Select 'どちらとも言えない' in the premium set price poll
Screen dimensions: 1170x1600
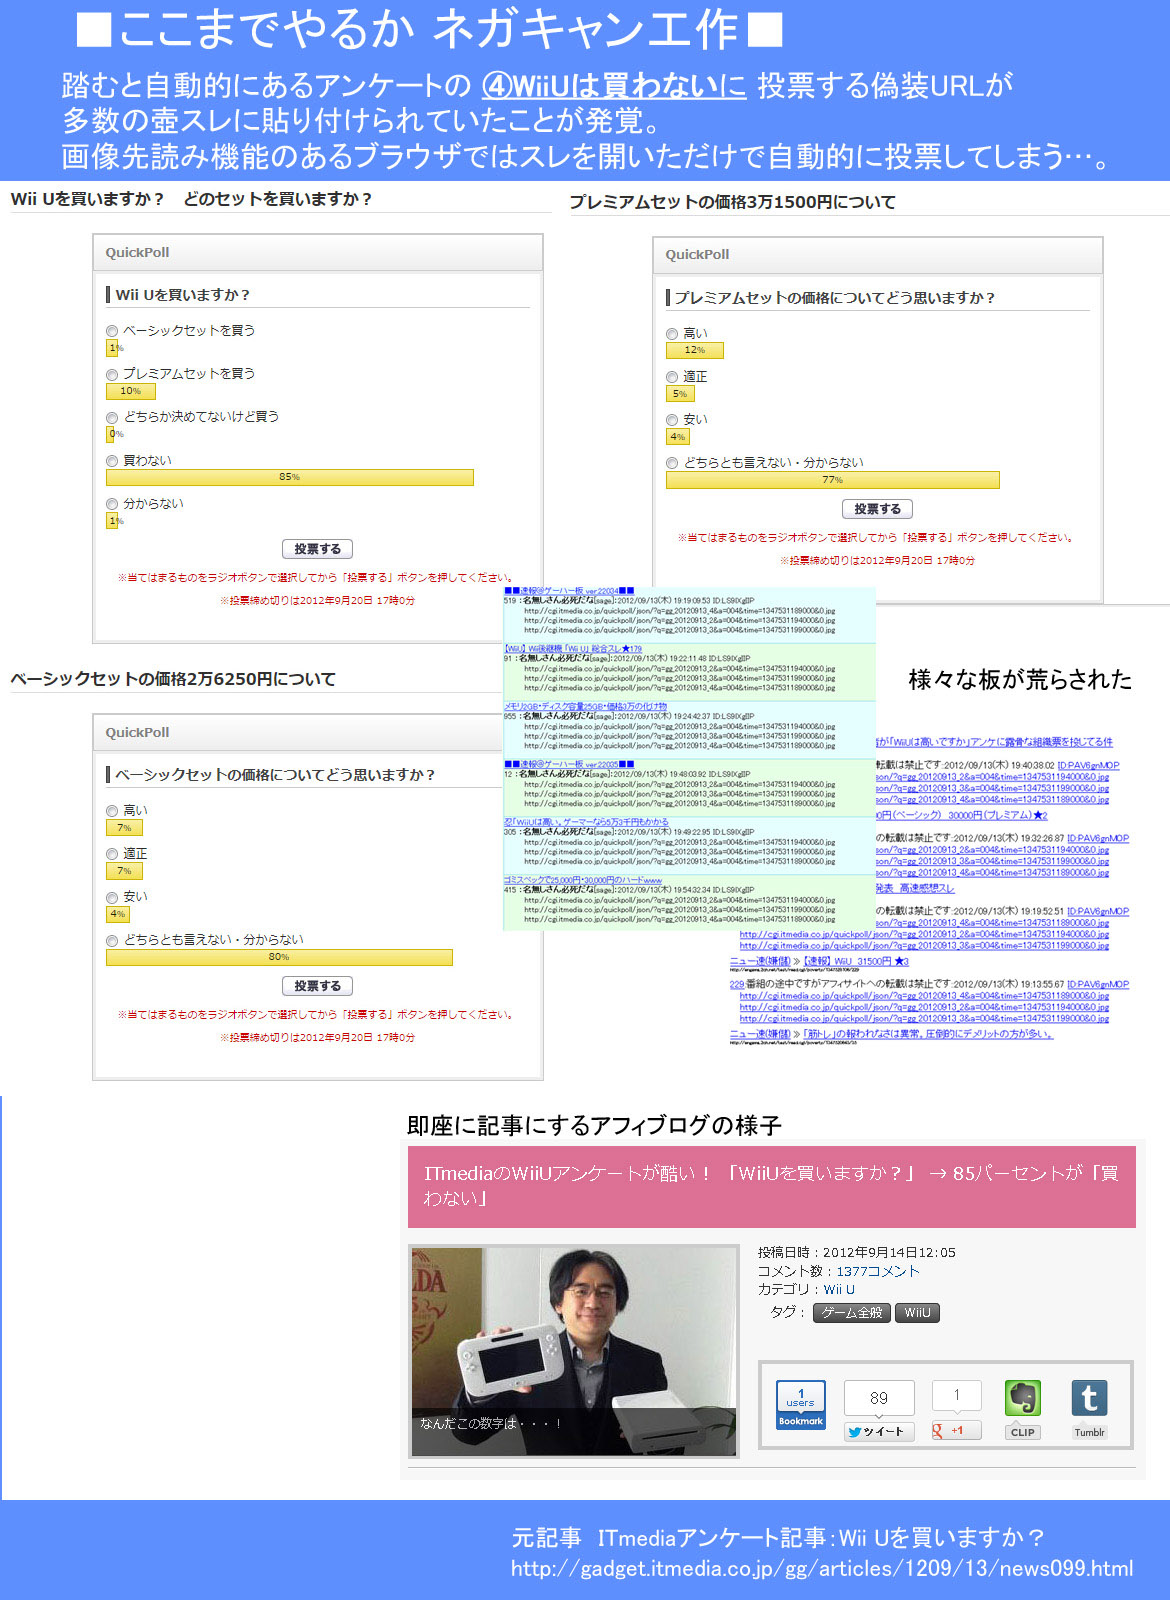pos(672,463)
